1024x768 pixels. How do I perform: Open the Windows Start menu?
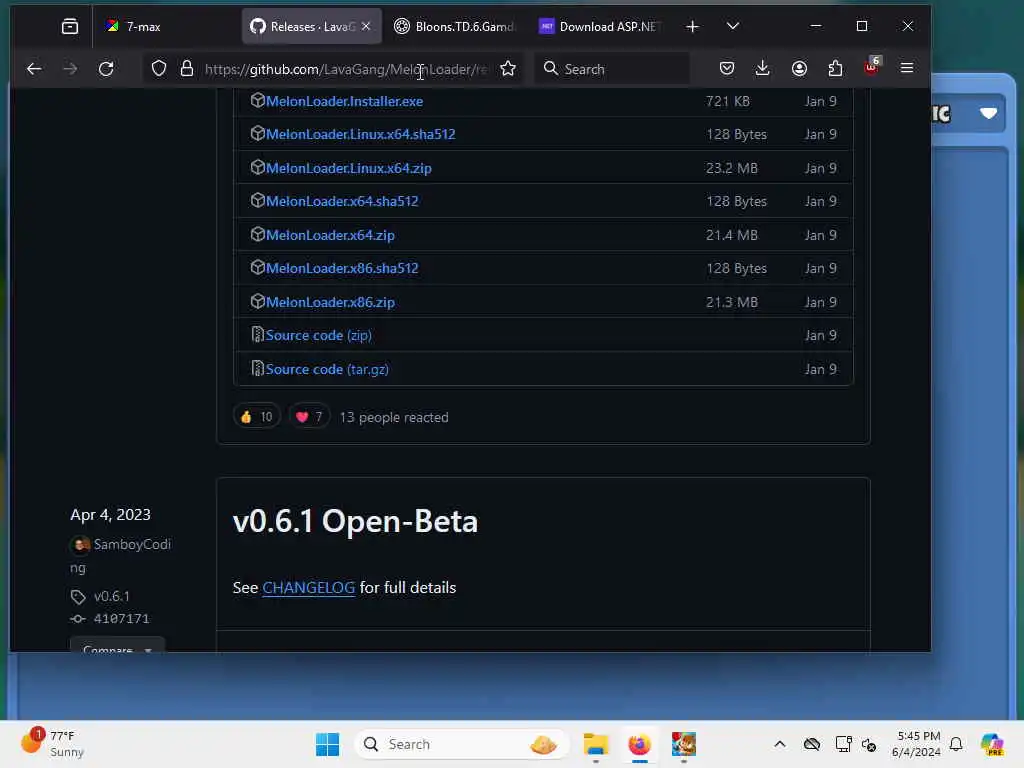pos(327,744)
